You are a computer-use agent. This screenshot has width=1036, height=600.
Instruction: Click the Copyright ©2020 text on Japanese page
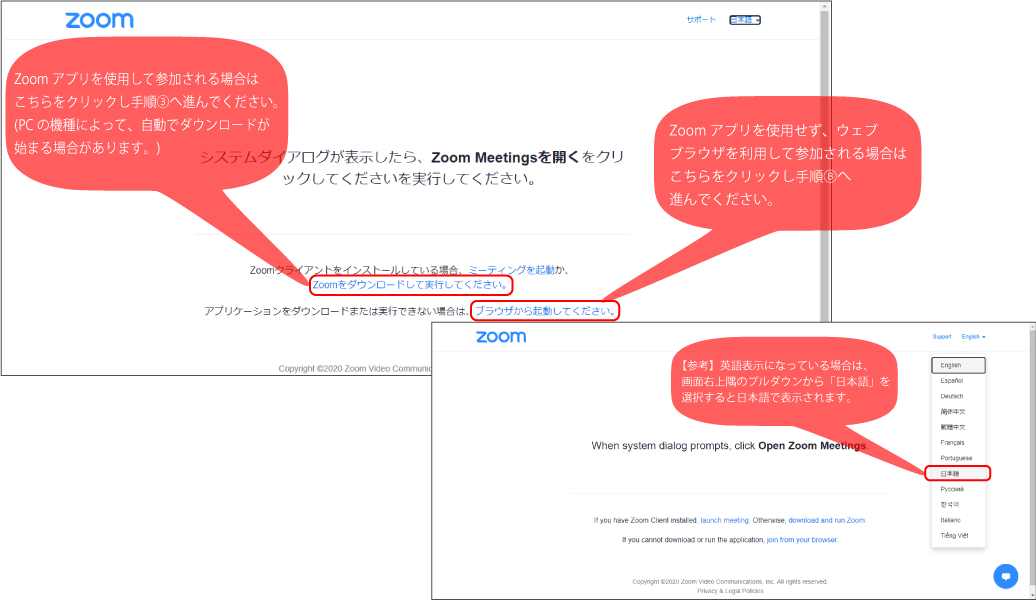(x=354, y=369)
